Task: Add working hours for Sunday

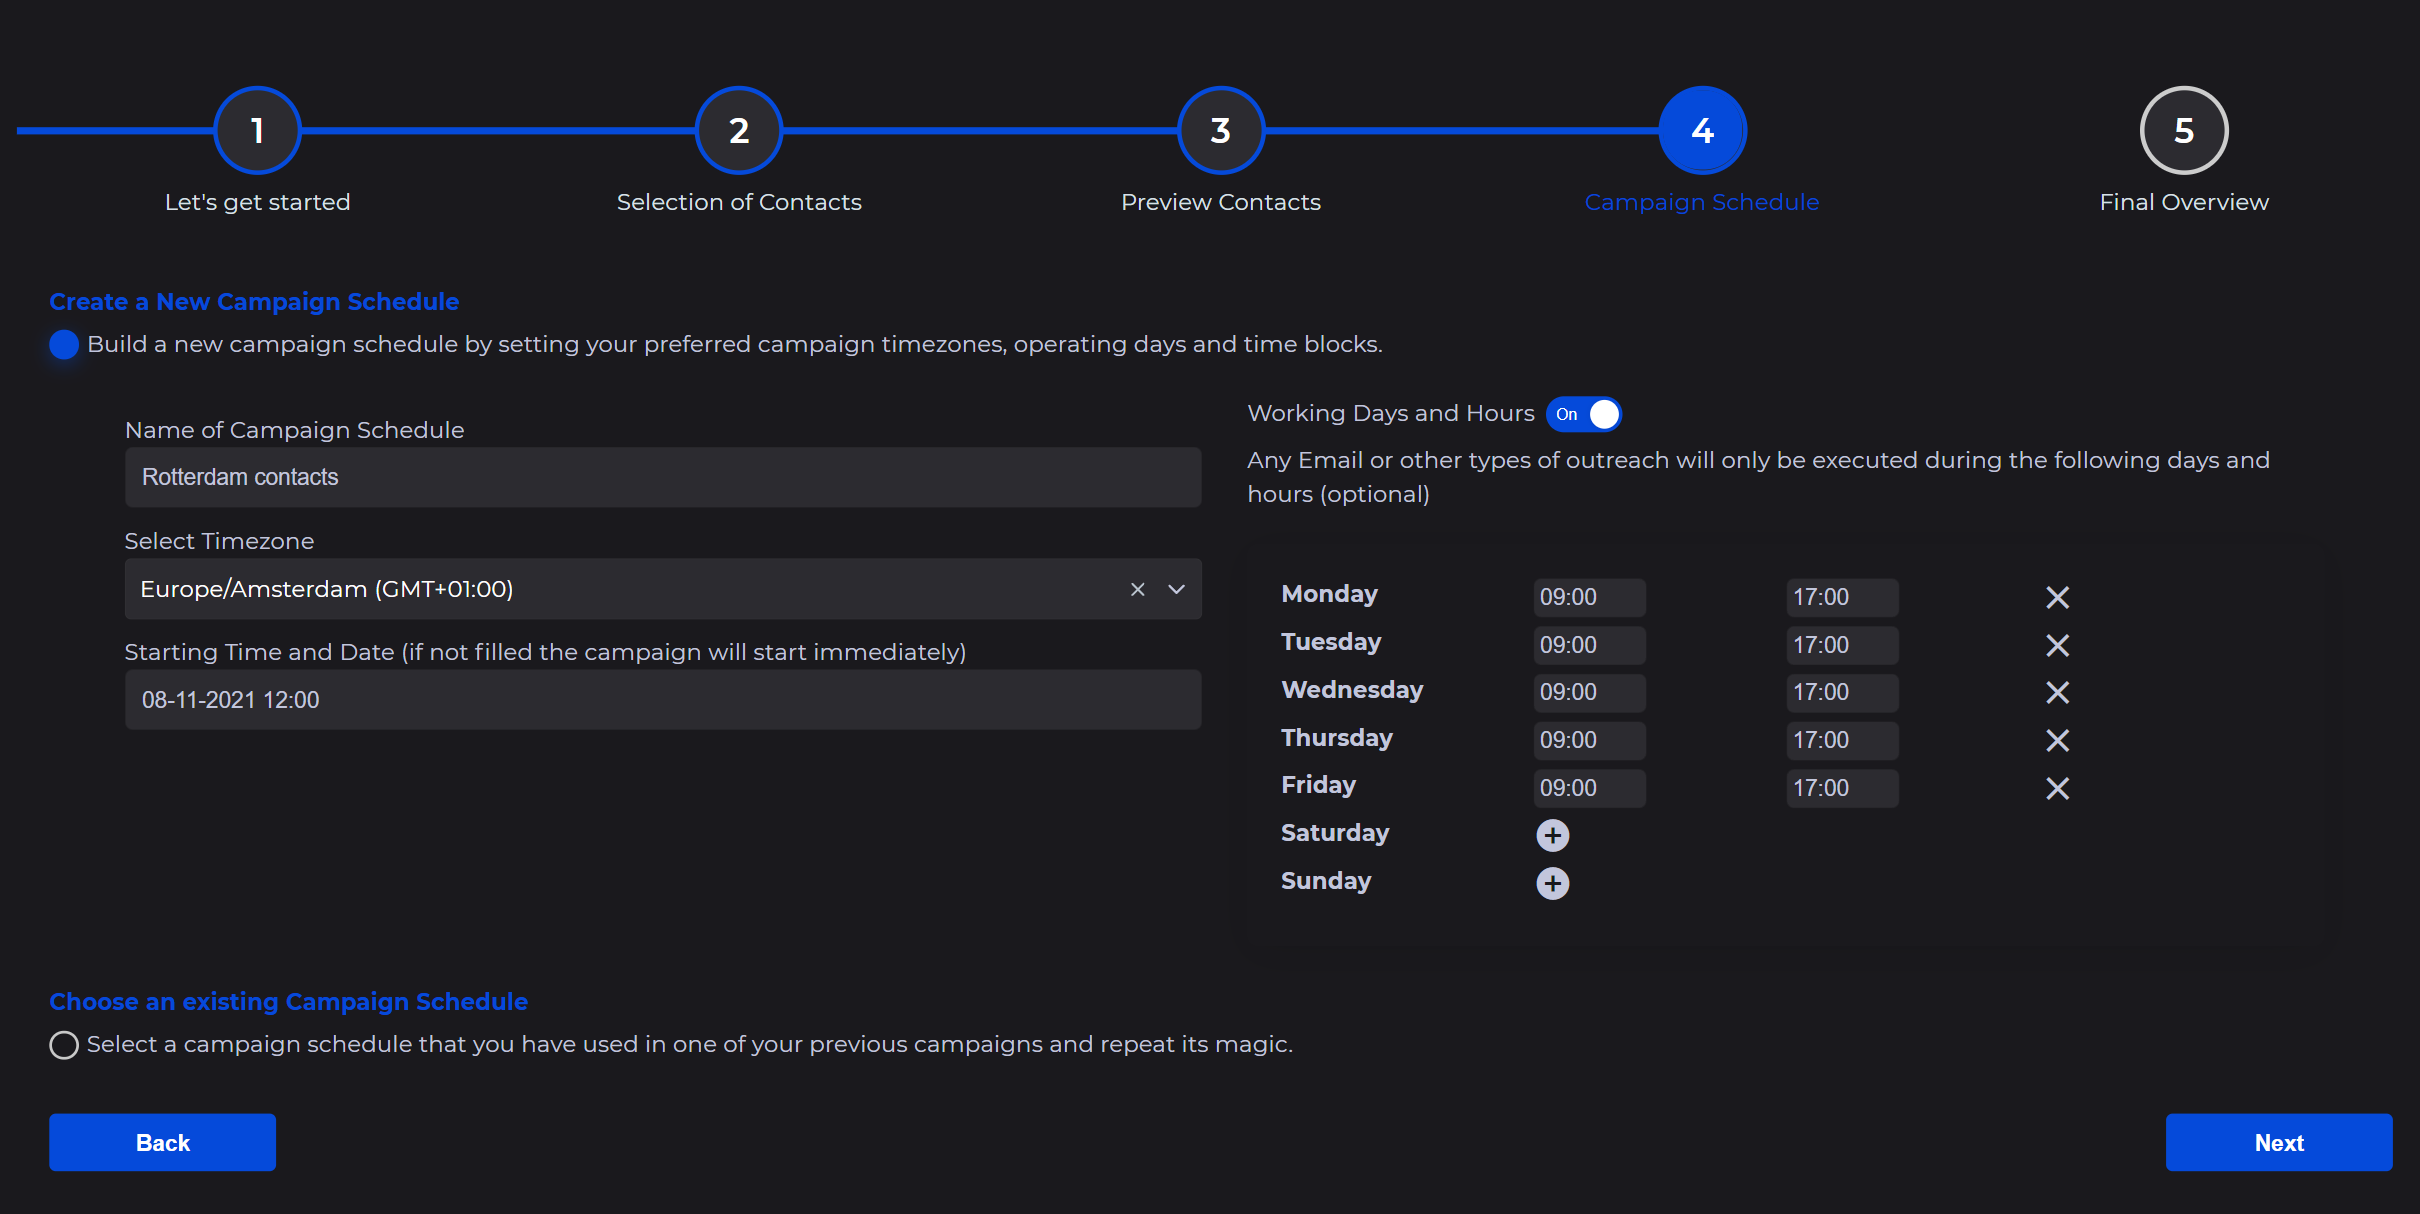Action: [1552, 883]
